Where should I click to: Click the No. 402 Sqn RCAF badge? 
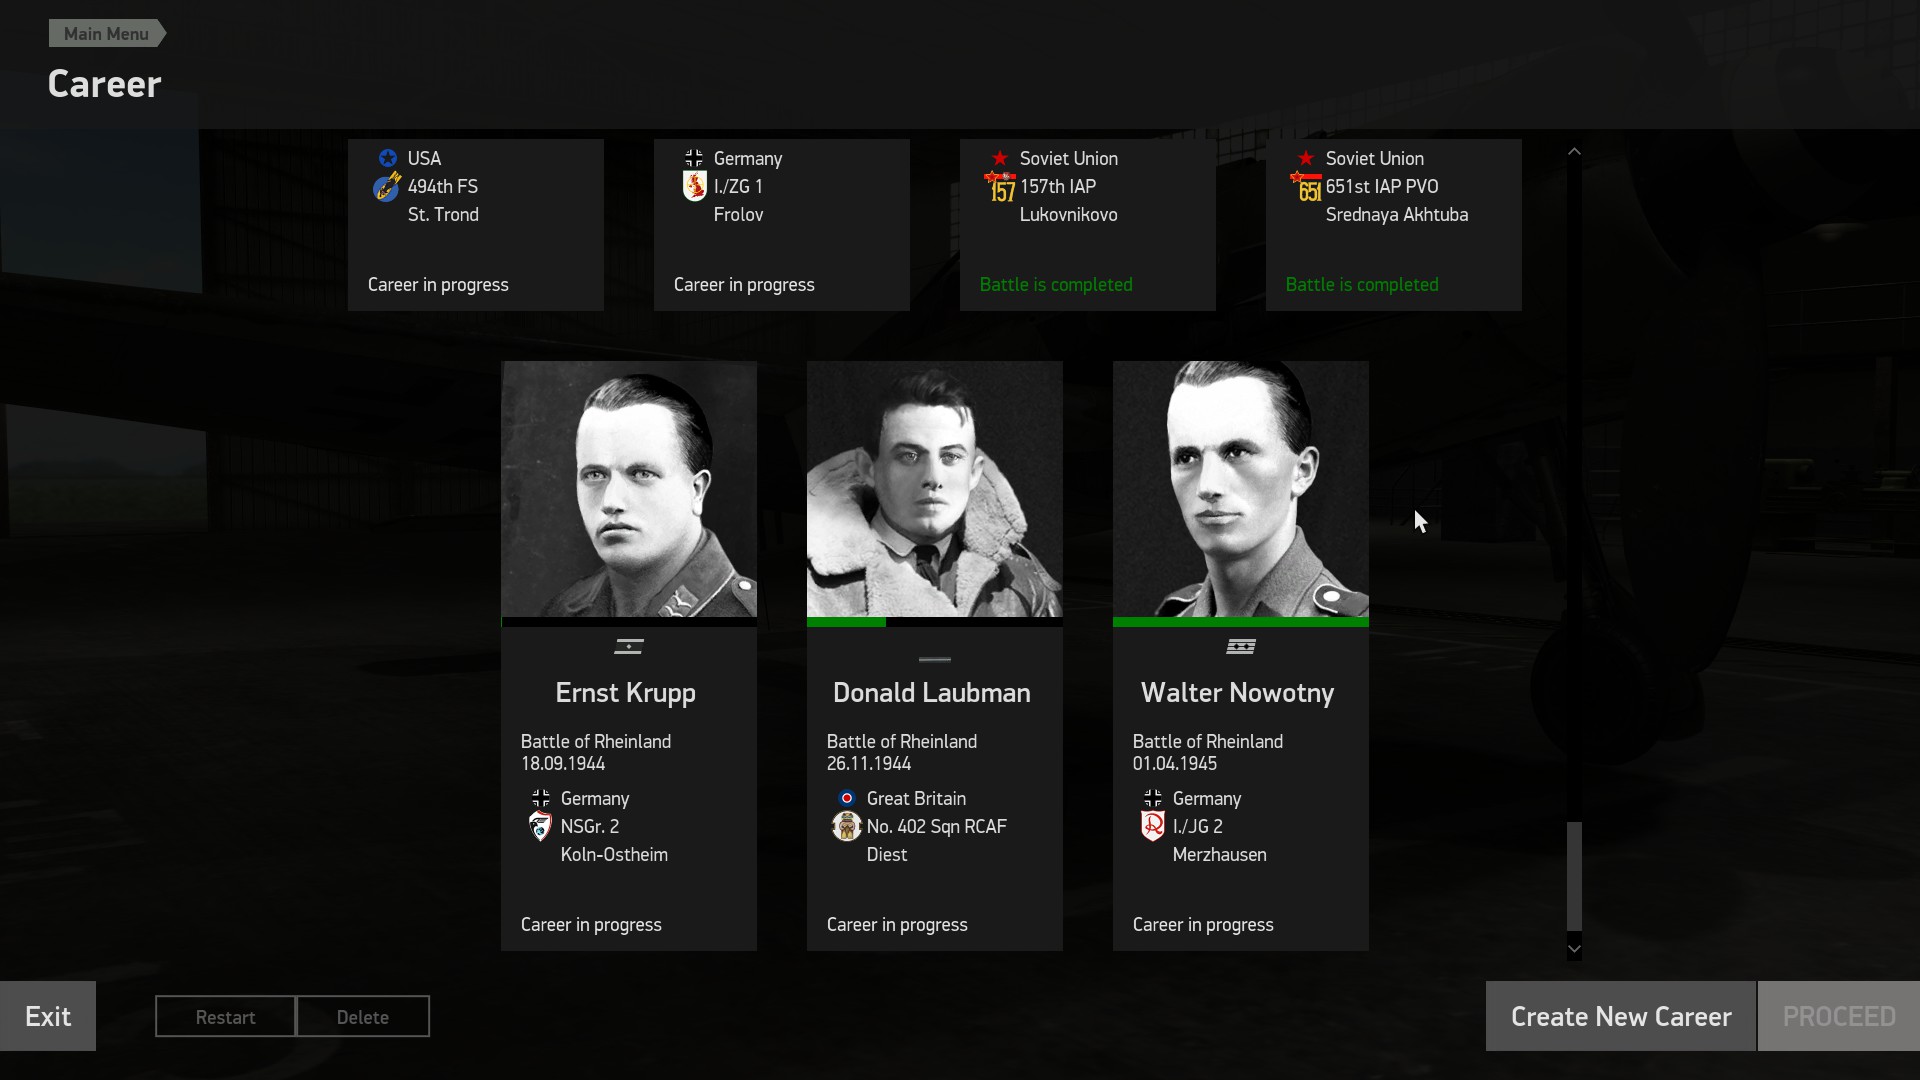(x=846, y=827)
